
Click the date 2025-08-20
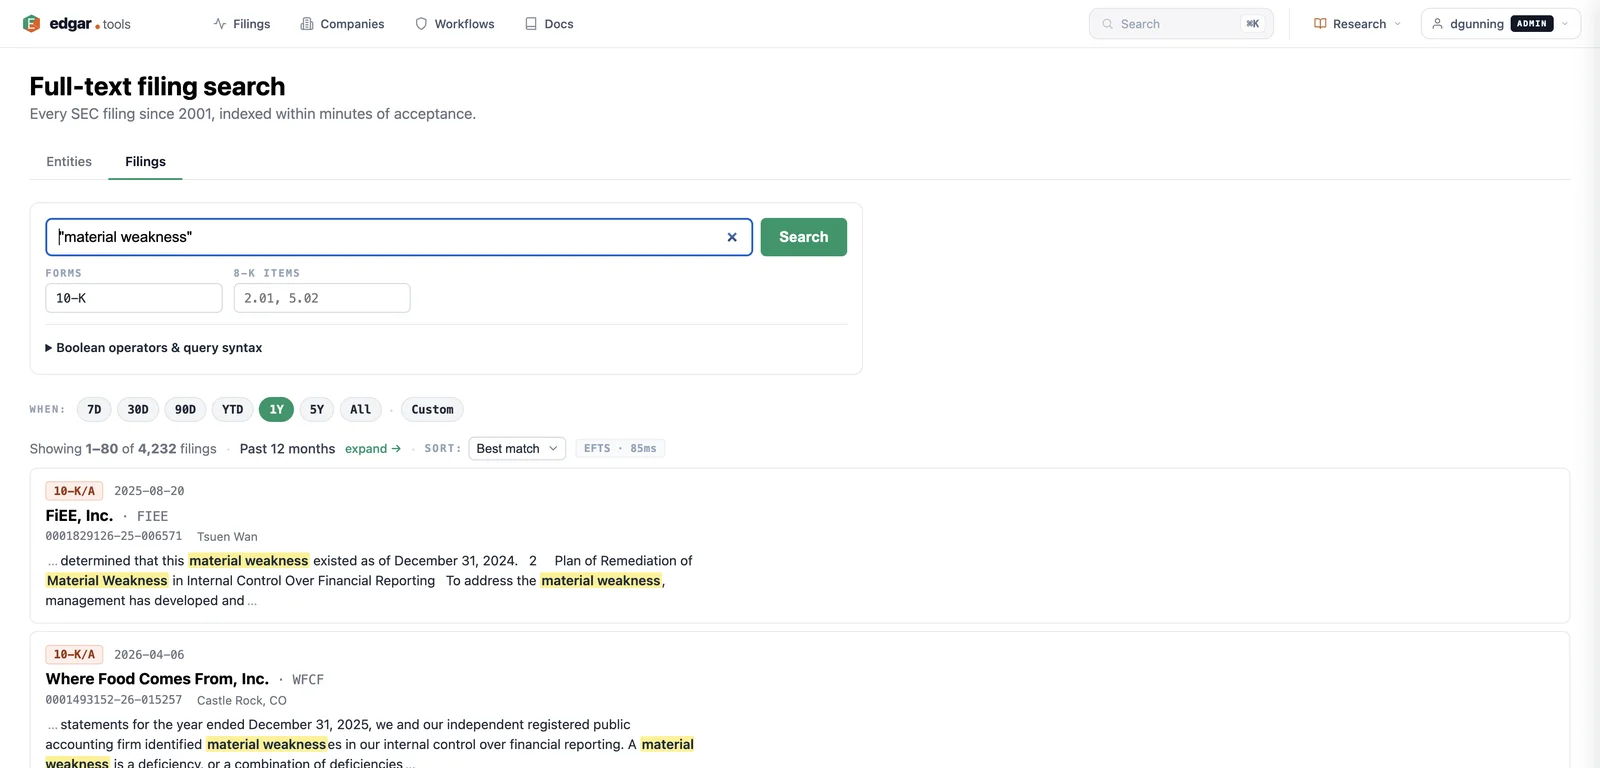pyautogui.click(x=149, y=491)
